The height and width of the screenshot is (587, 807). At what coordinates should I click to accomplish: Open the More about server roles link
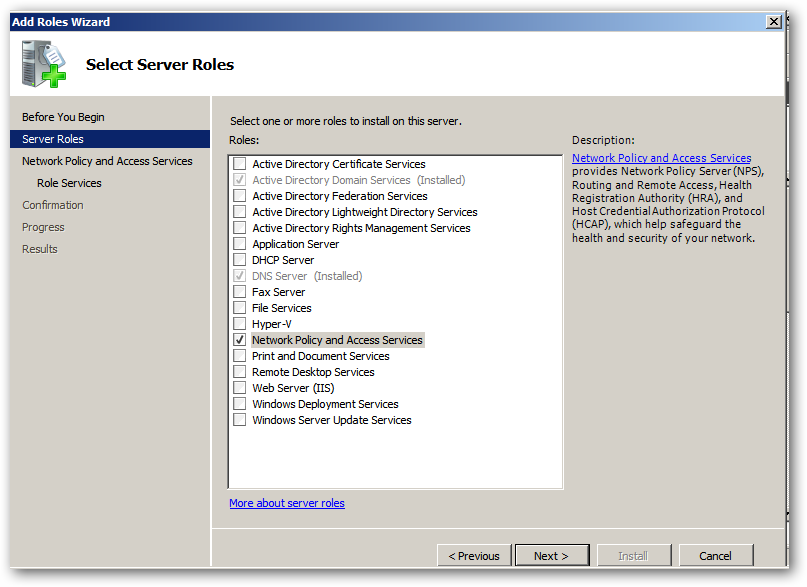tap(287, 503)
